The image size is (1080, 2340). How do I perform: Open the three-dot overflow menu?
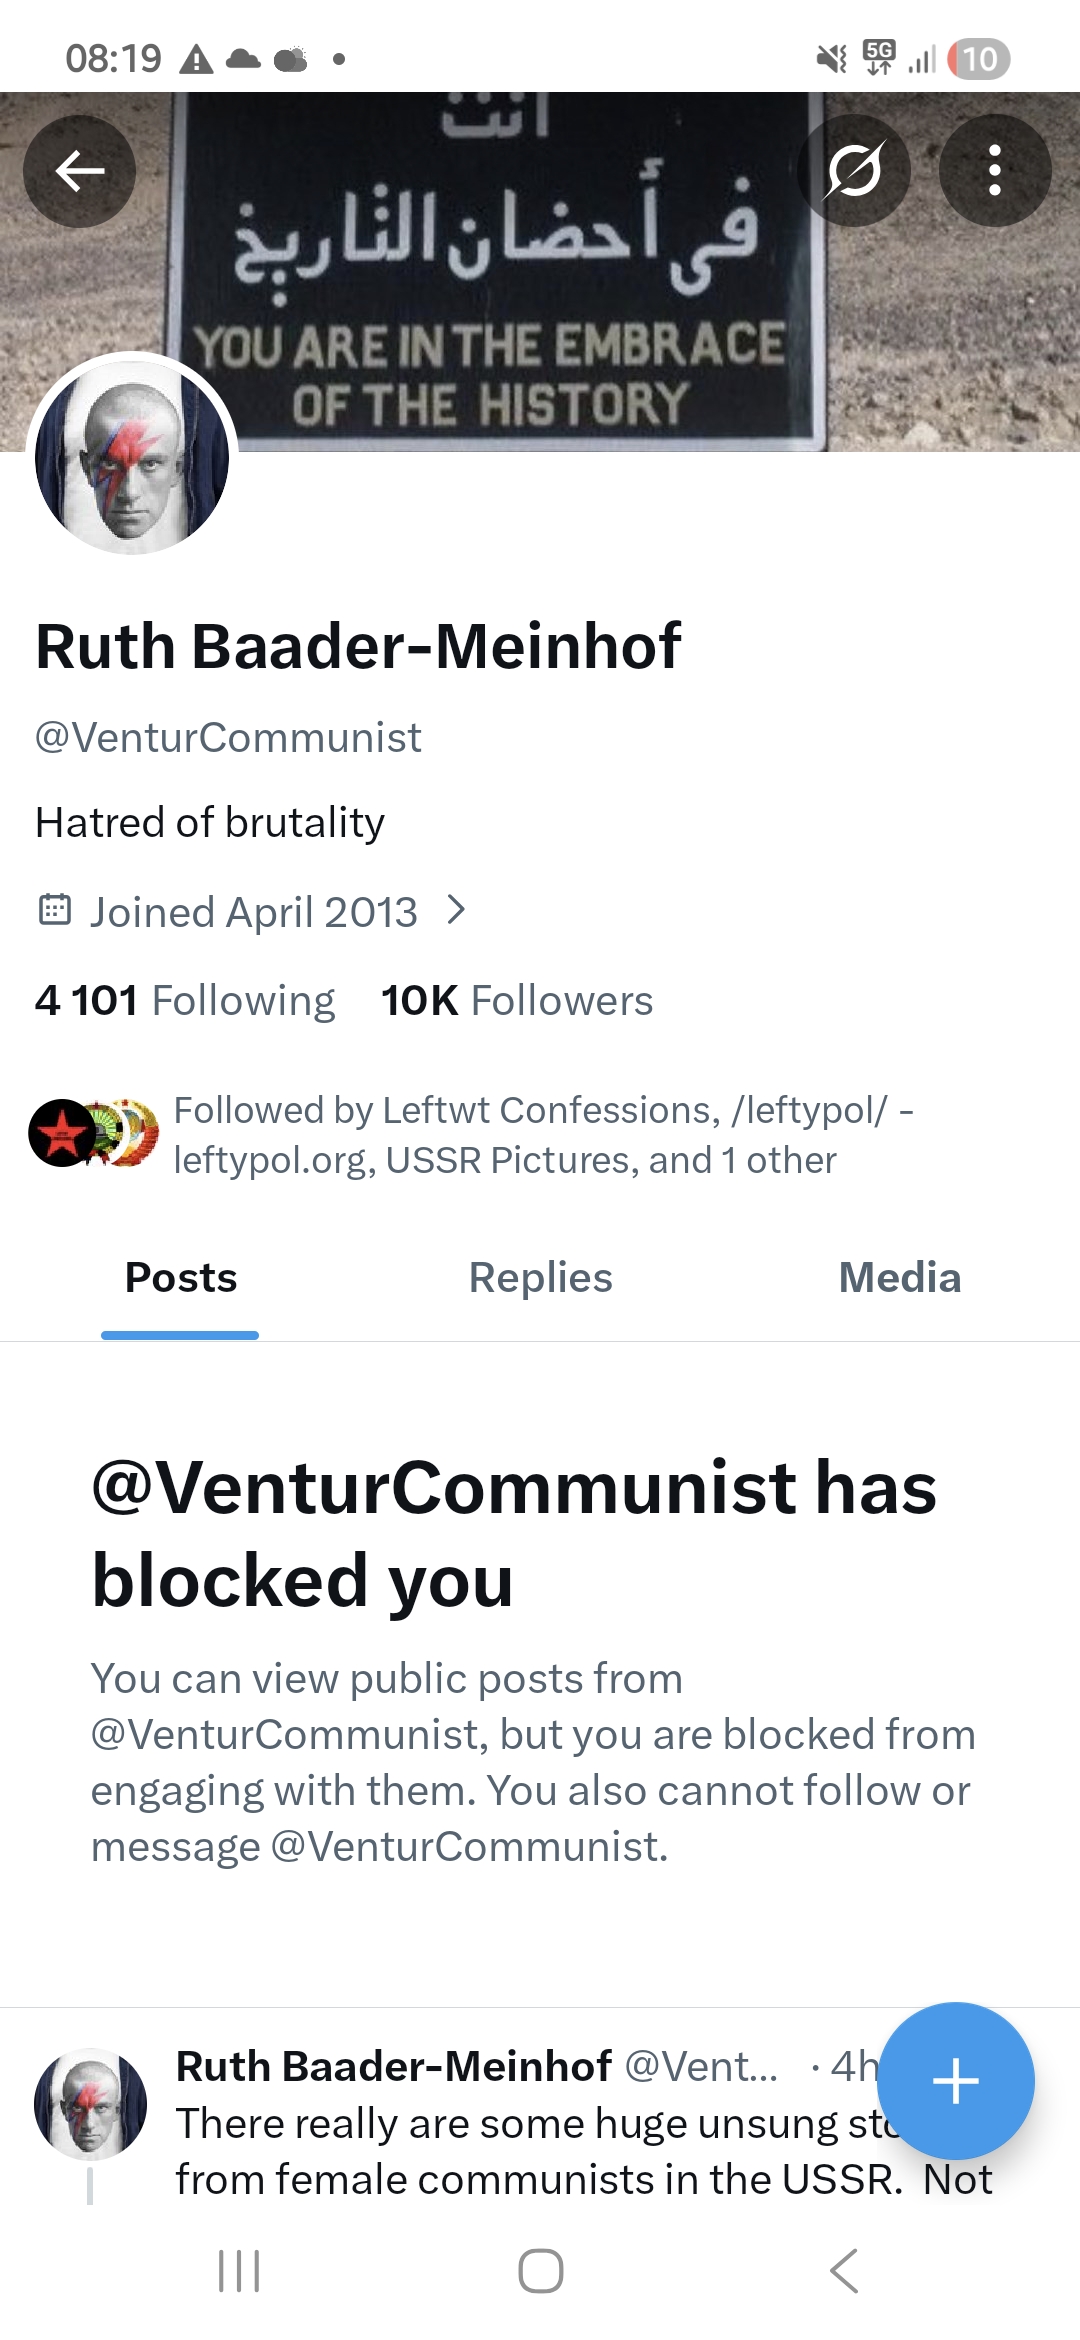(994, 171)
